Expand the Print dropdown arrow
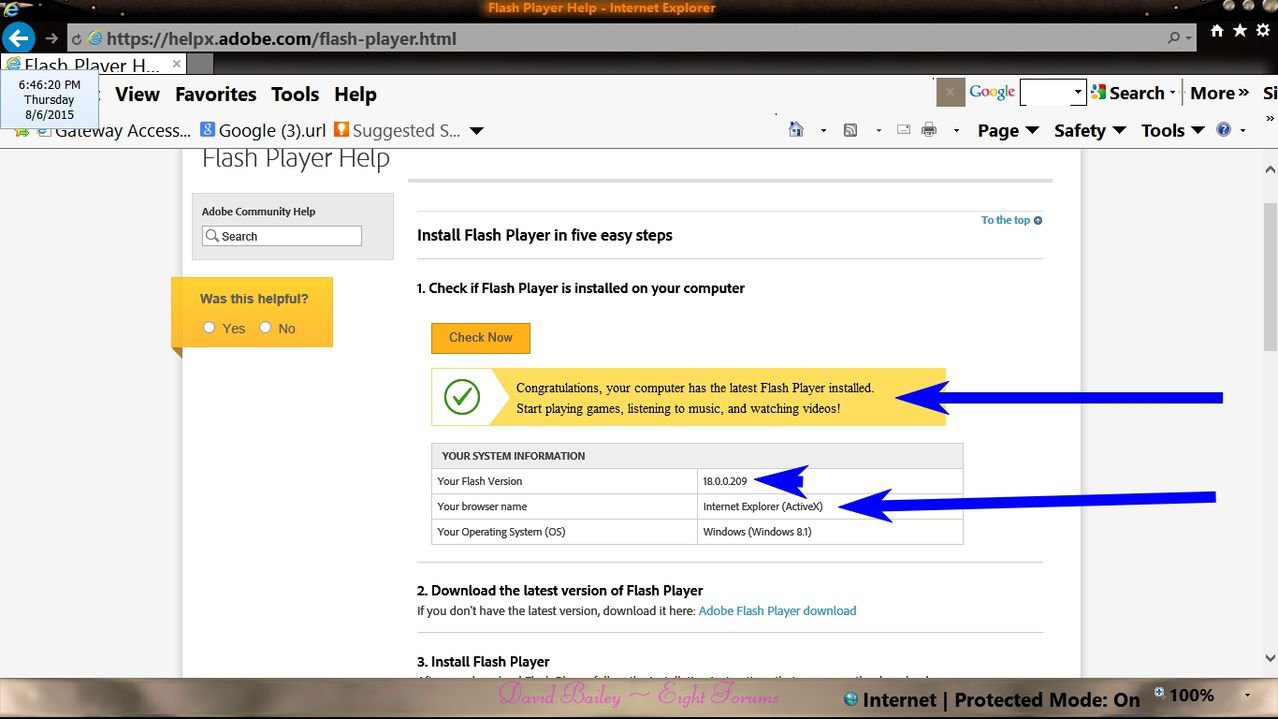1278x719 pixels. coord(956,131)
